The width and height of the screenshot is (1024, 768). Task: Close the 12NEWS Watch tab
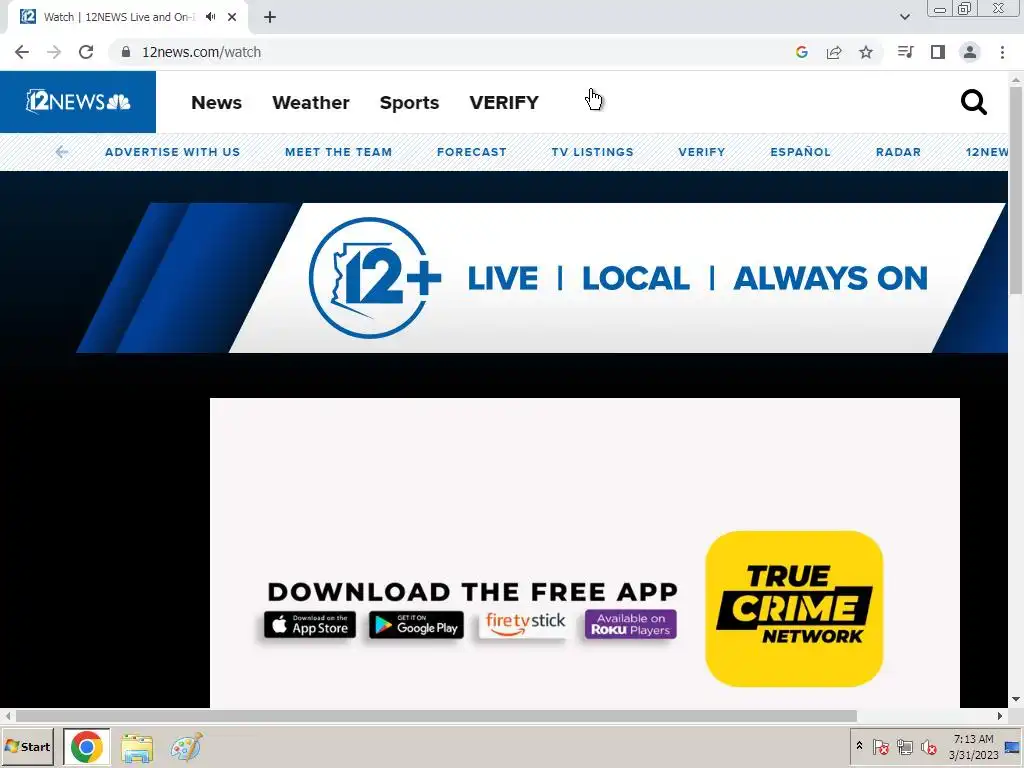232,17
